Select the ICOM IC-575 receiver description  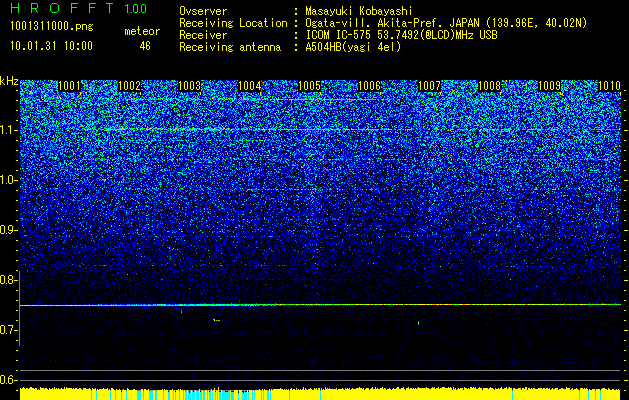pos(401,35)
